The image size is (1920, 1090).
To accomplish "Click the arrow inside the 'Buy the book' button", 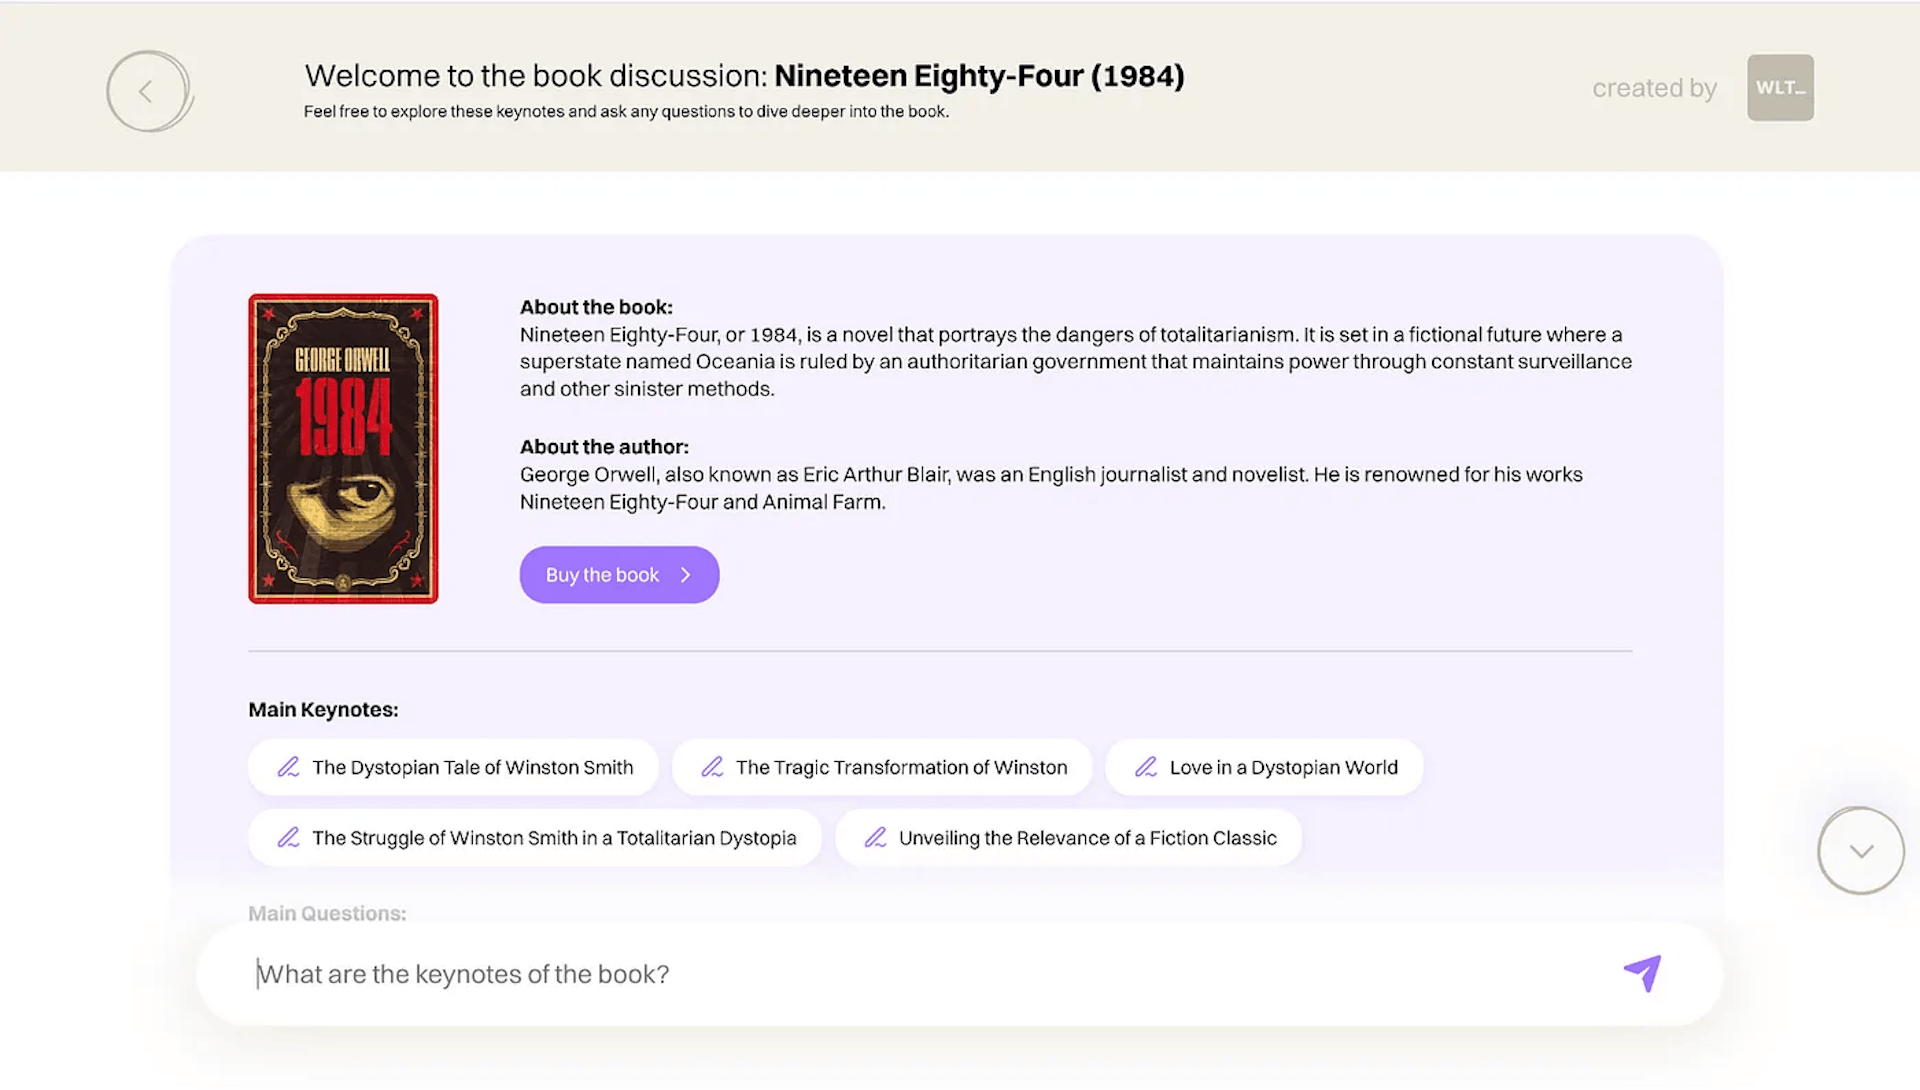I will (x=686, y=575).
